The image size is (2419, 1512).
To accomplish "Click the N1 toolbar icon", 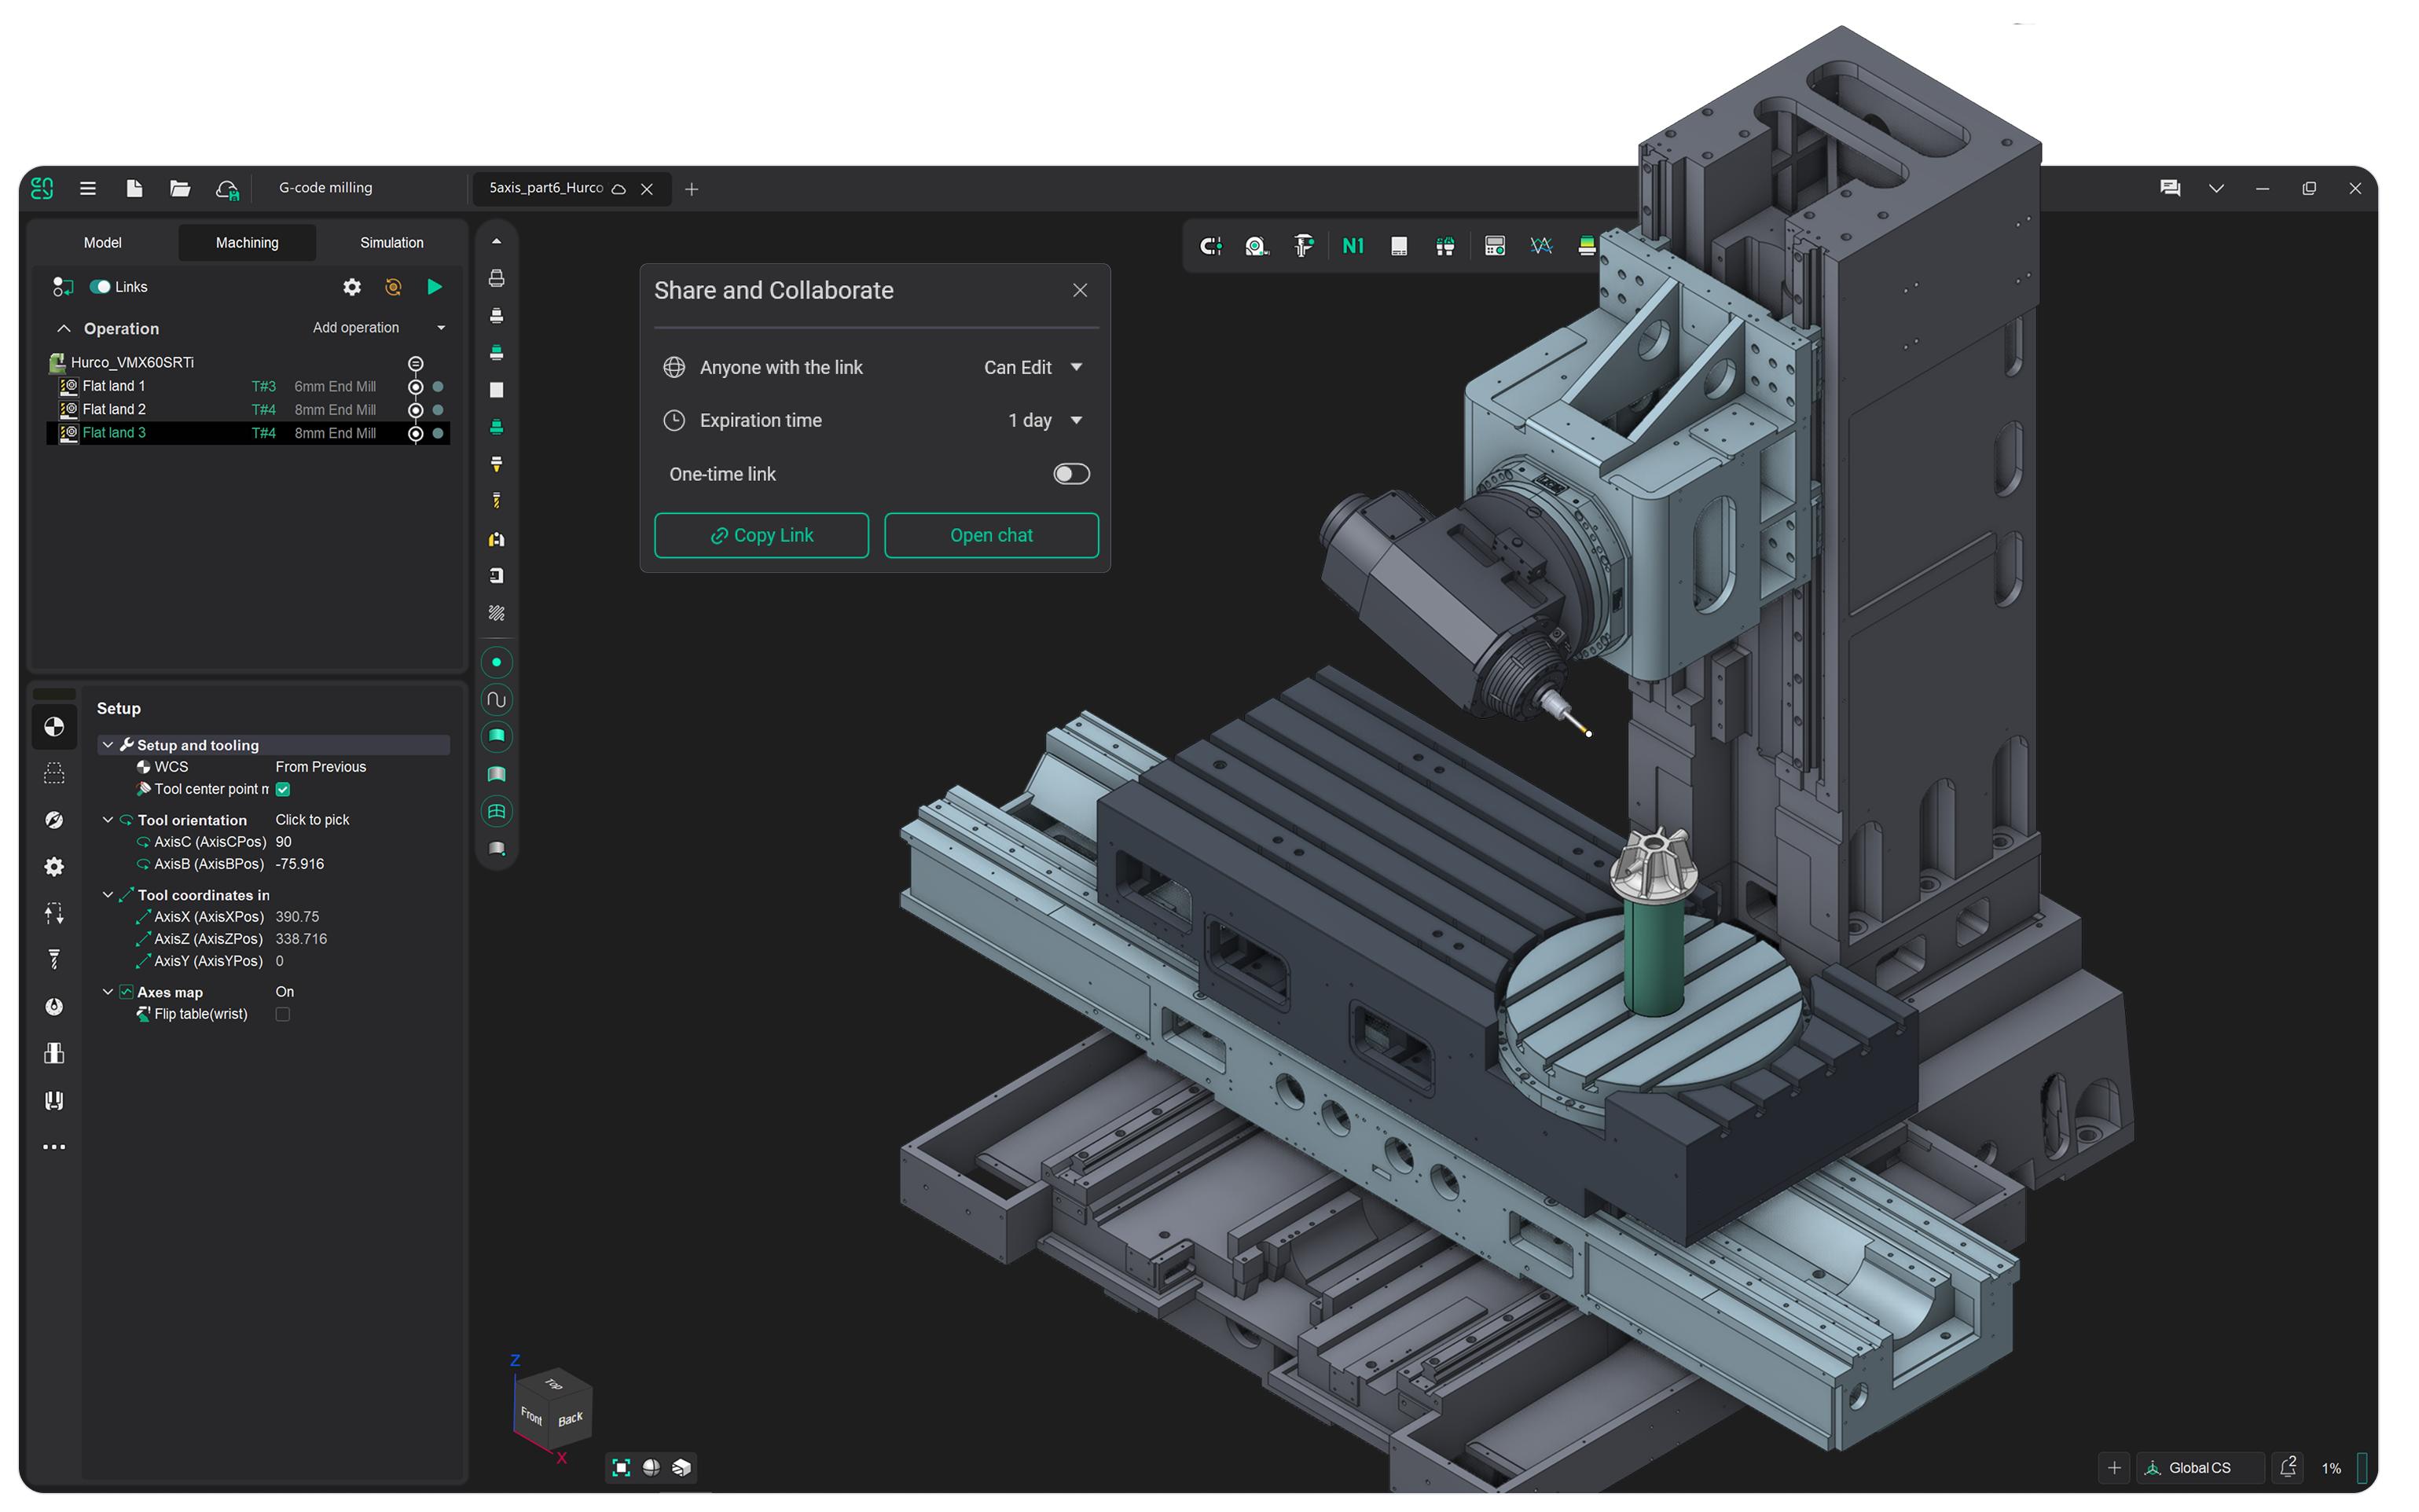I will (x=1353, y=246).
